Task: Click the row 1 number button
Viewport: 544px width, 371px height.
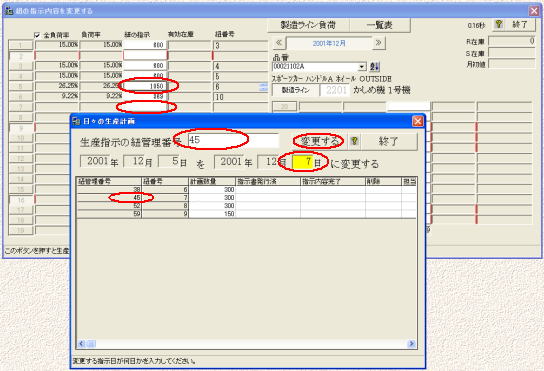Action: [21, 45]
